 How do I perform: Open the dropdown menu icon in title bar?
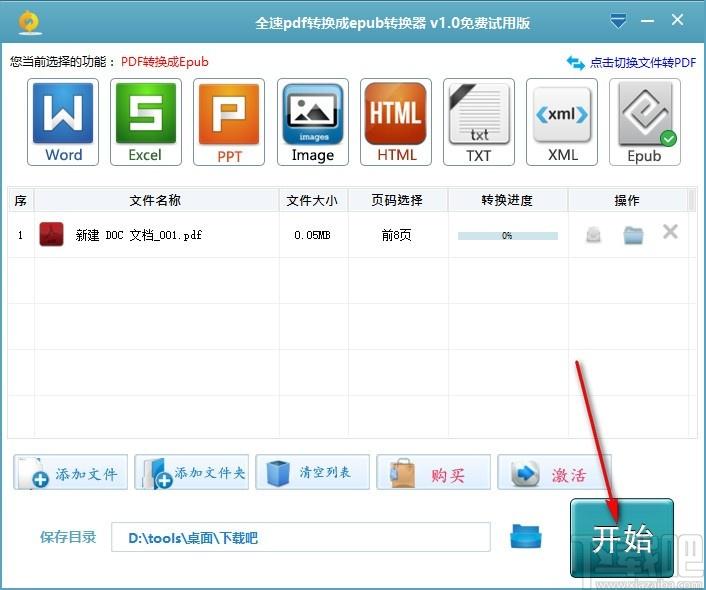pyautogui.click(x=618, y=20)
